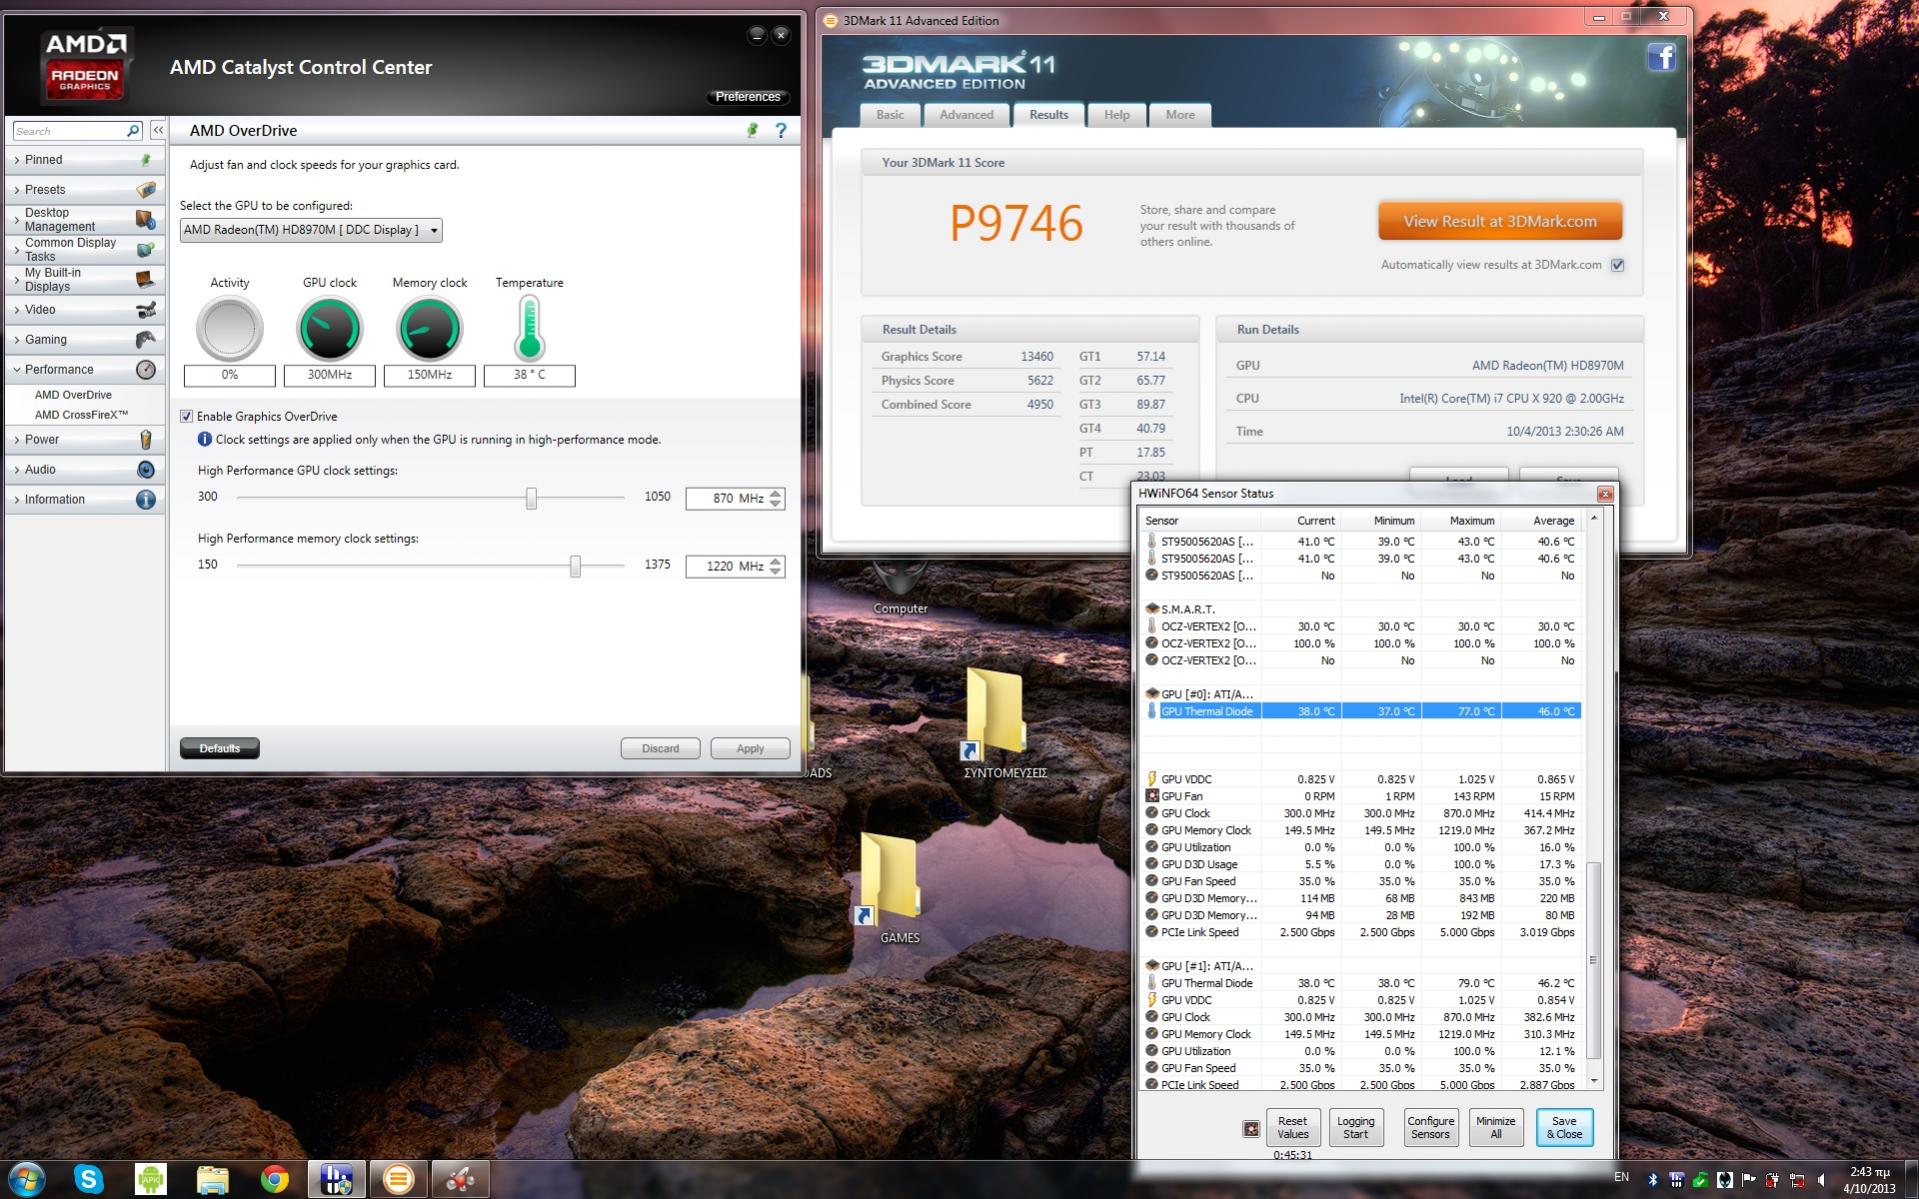
Task: Expand the Power section chevron
Action: point(17,440)
